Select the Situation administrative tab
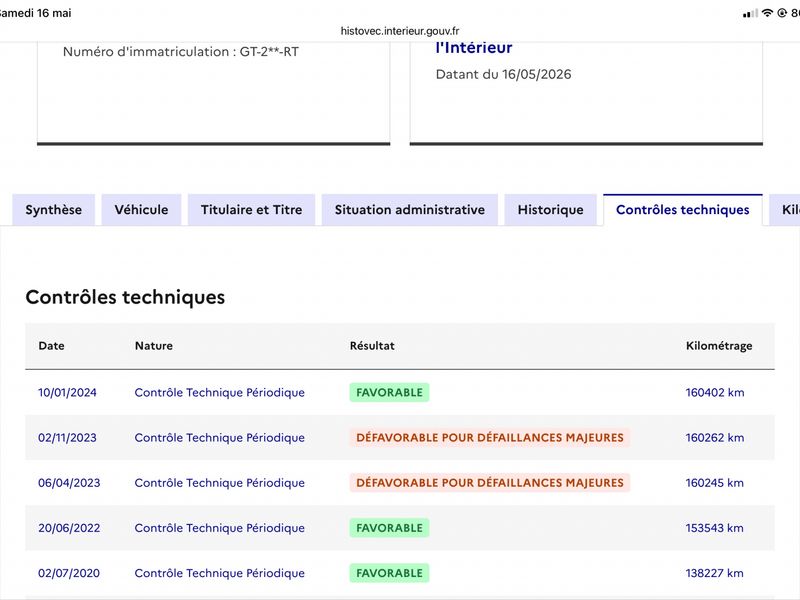 (x=410, y=210)
